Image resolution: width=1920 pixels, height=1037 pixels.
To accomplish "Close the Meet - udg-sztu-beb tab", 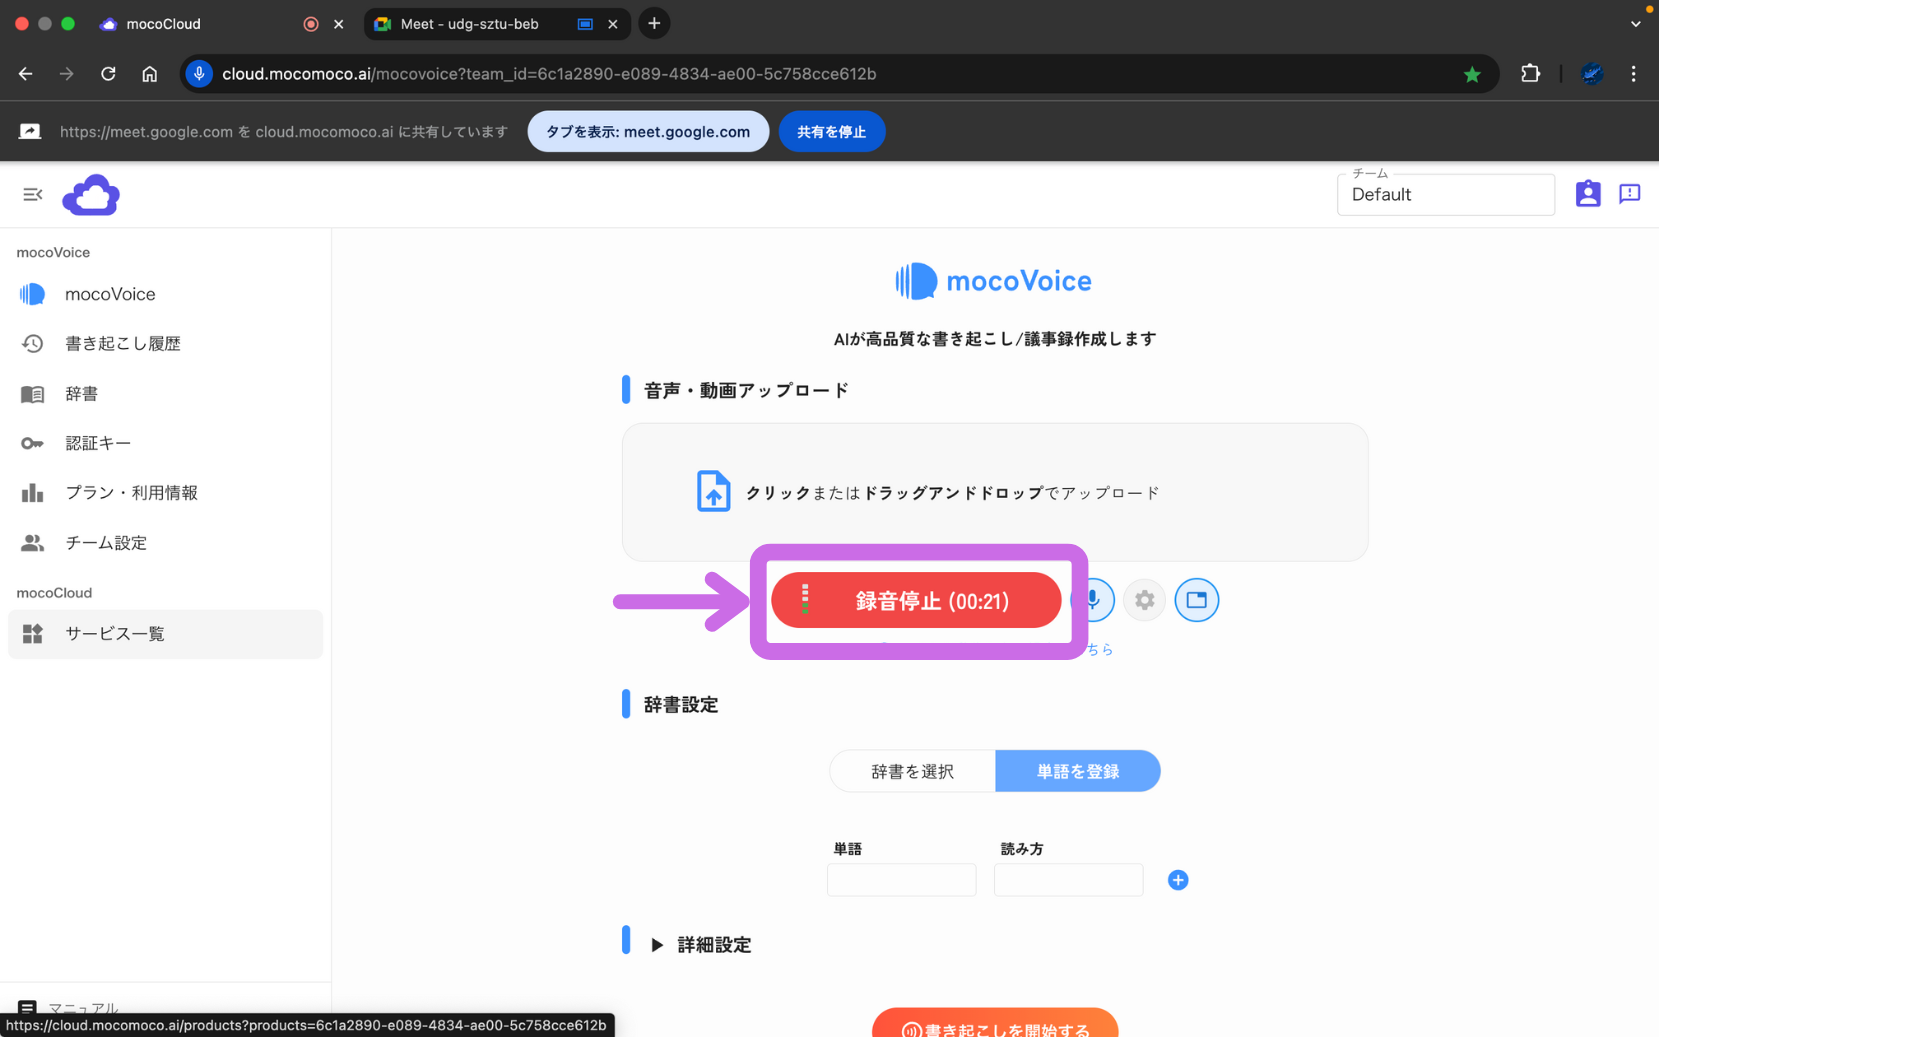I will [x=613, y=24].
